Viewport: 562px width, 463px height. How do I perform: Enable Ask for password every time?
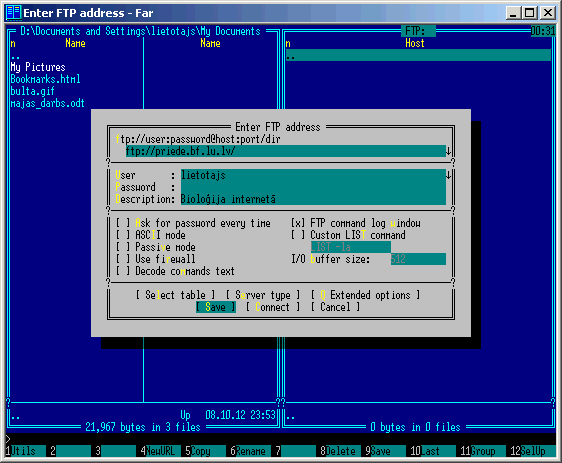[193, 223]
